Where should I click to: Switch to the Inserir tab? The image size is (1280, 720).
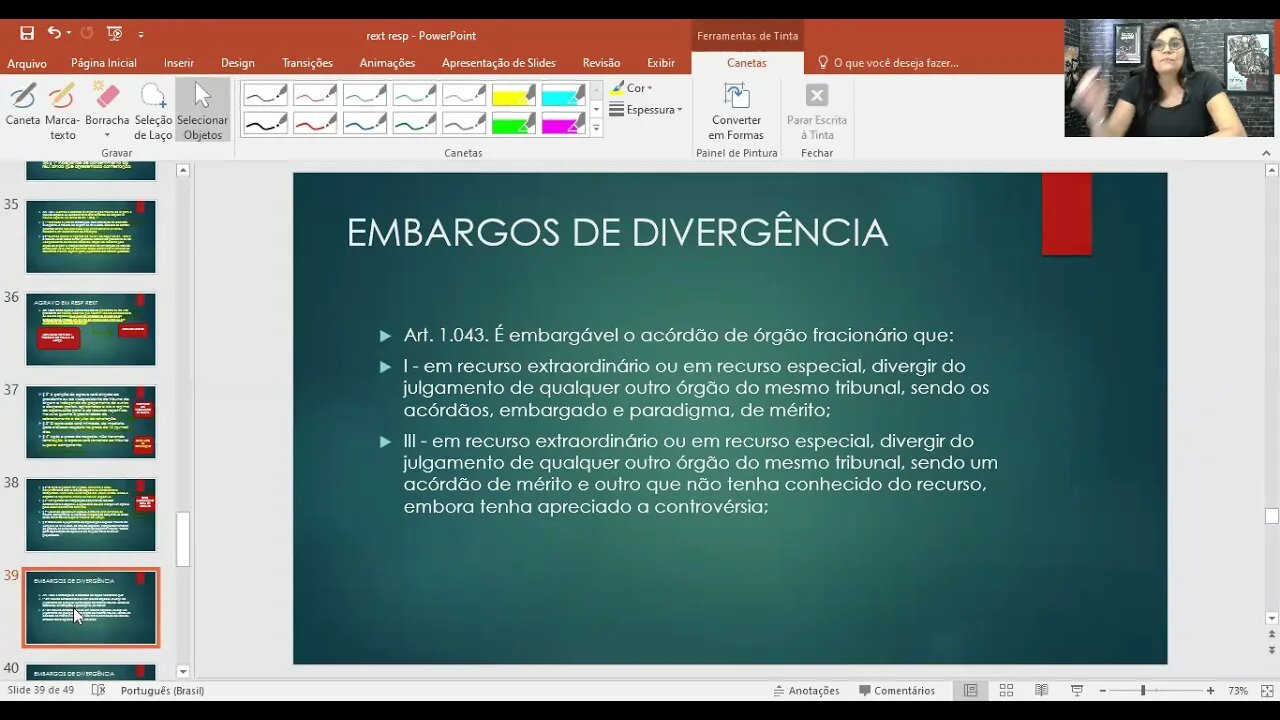pyautogui.click(x=179, y=63)
